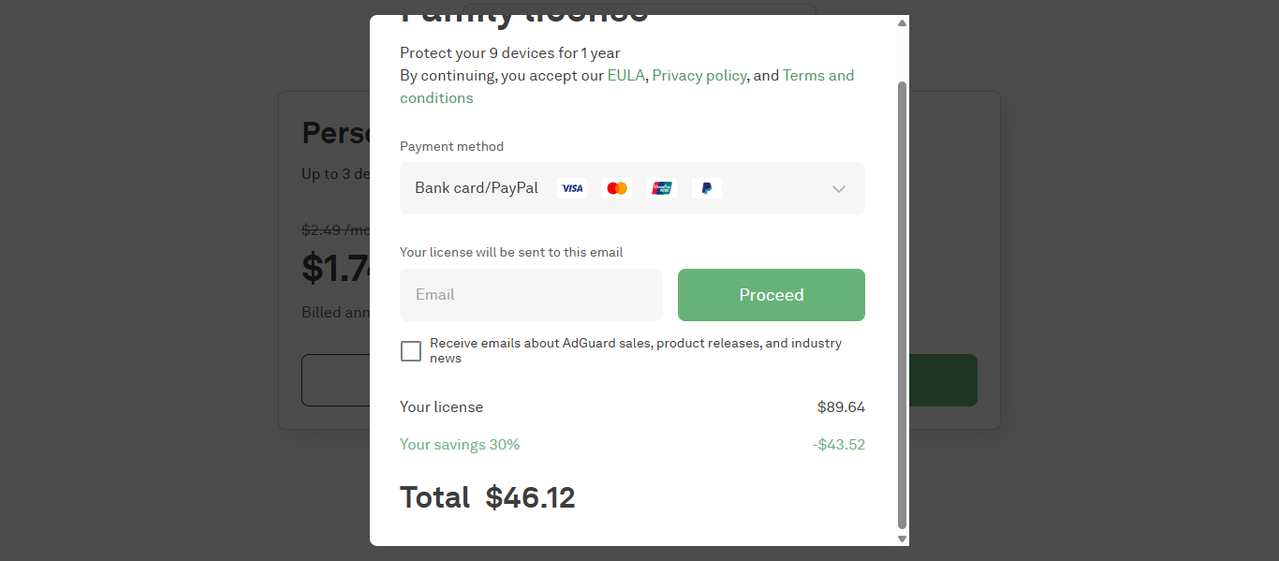Screen dimensions: 1279x561
Task: Enable the AdGuard sales emails checkbox
Action: [x=411, y=351]
